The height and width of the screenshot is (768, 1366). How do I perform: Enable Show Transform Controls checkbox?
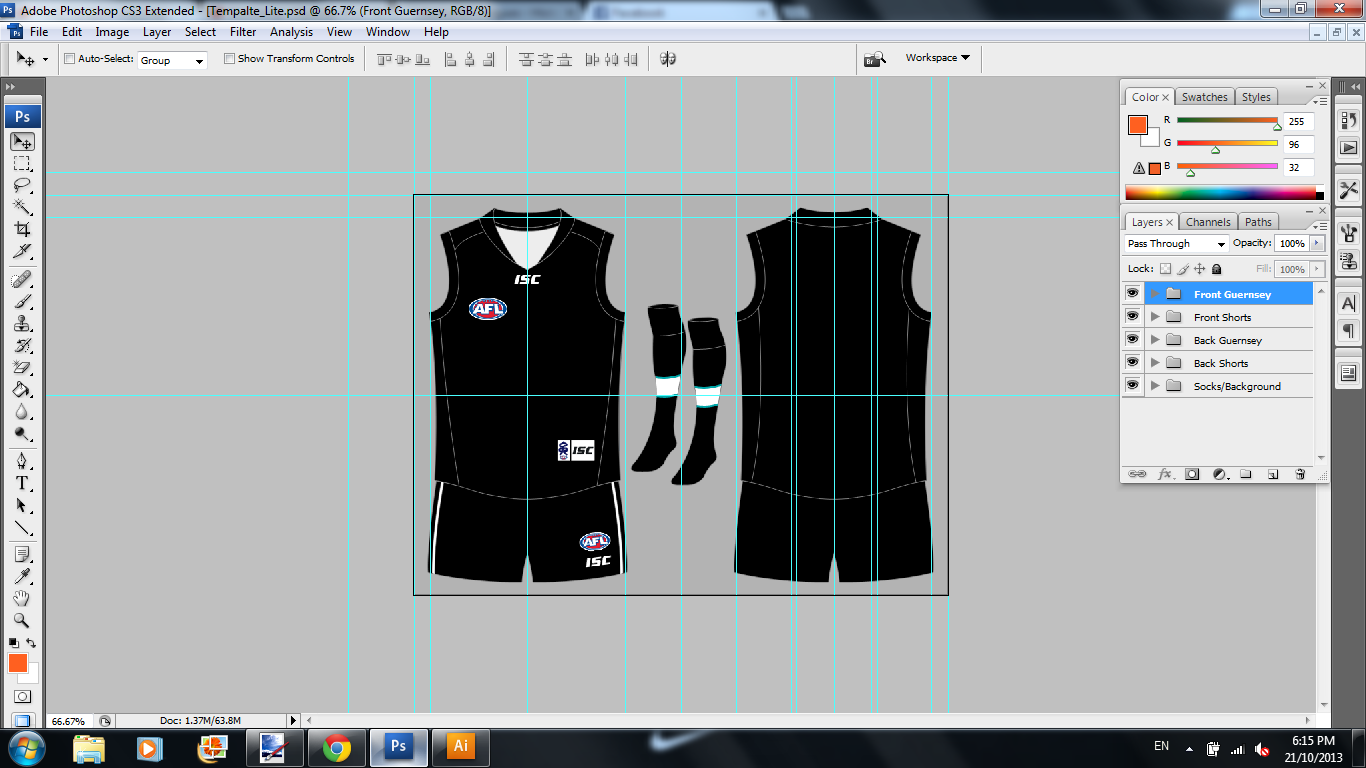coord(229,59)
